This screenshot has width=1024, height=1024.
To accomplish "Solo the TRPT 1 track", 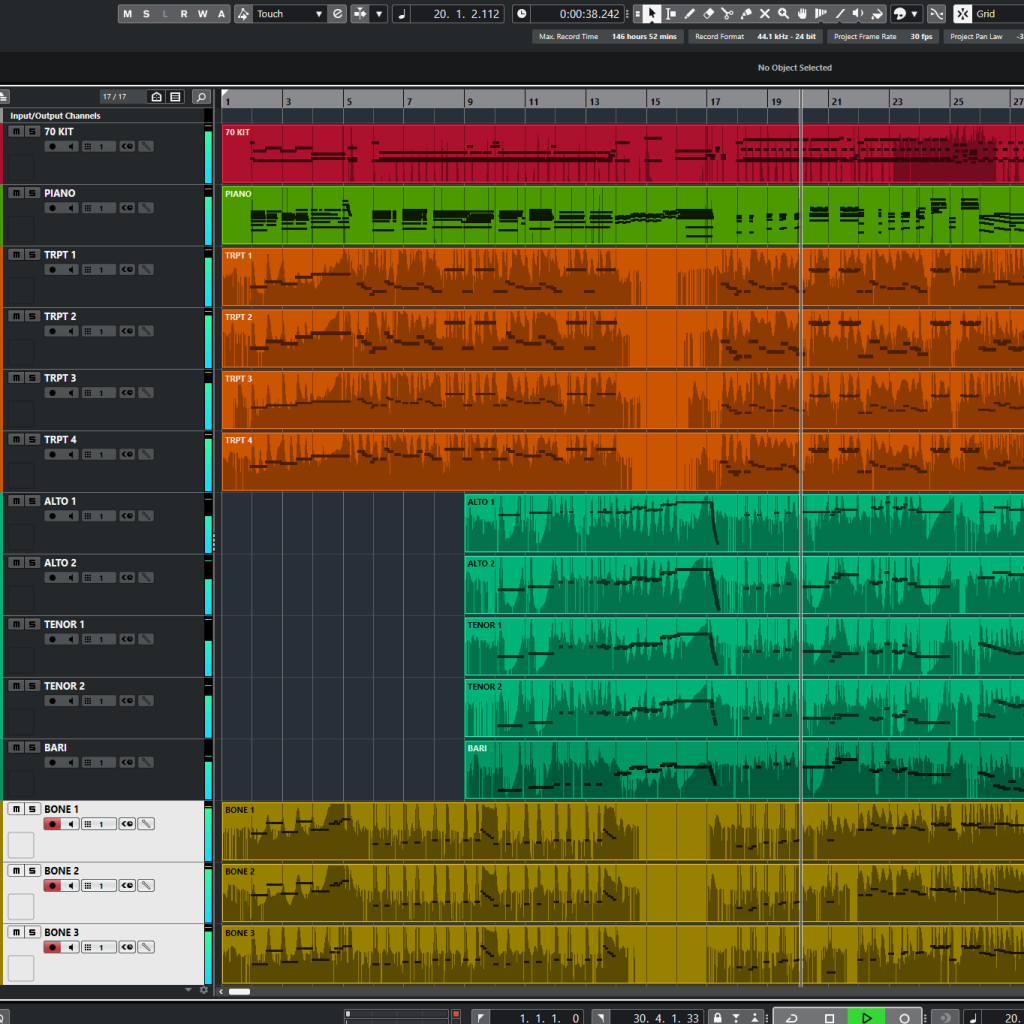I will point(33,254).
